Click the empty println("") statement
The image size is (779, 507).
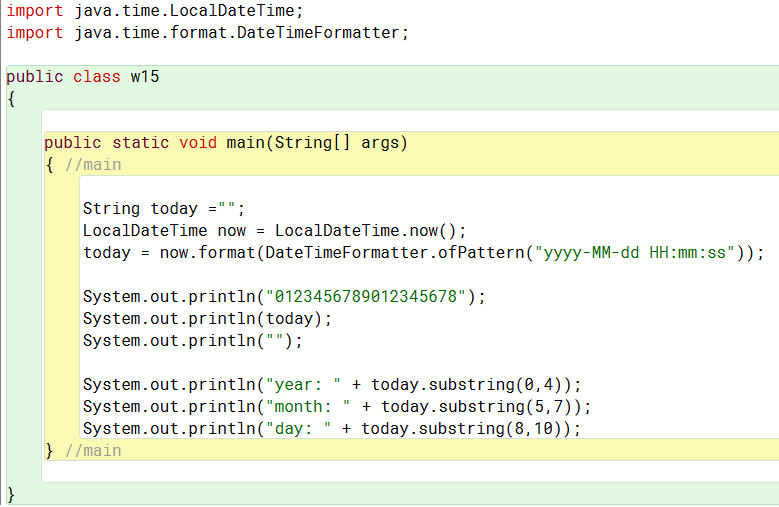coord(193,341)
